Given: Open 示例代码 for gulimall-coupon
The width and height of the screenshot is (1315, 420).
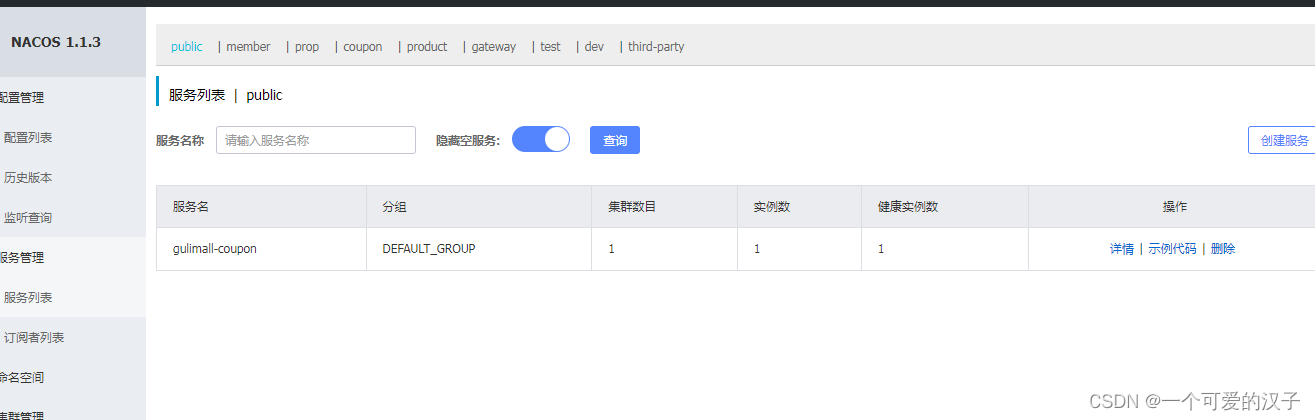Looking at the screenshot, I should point(1172,249).
